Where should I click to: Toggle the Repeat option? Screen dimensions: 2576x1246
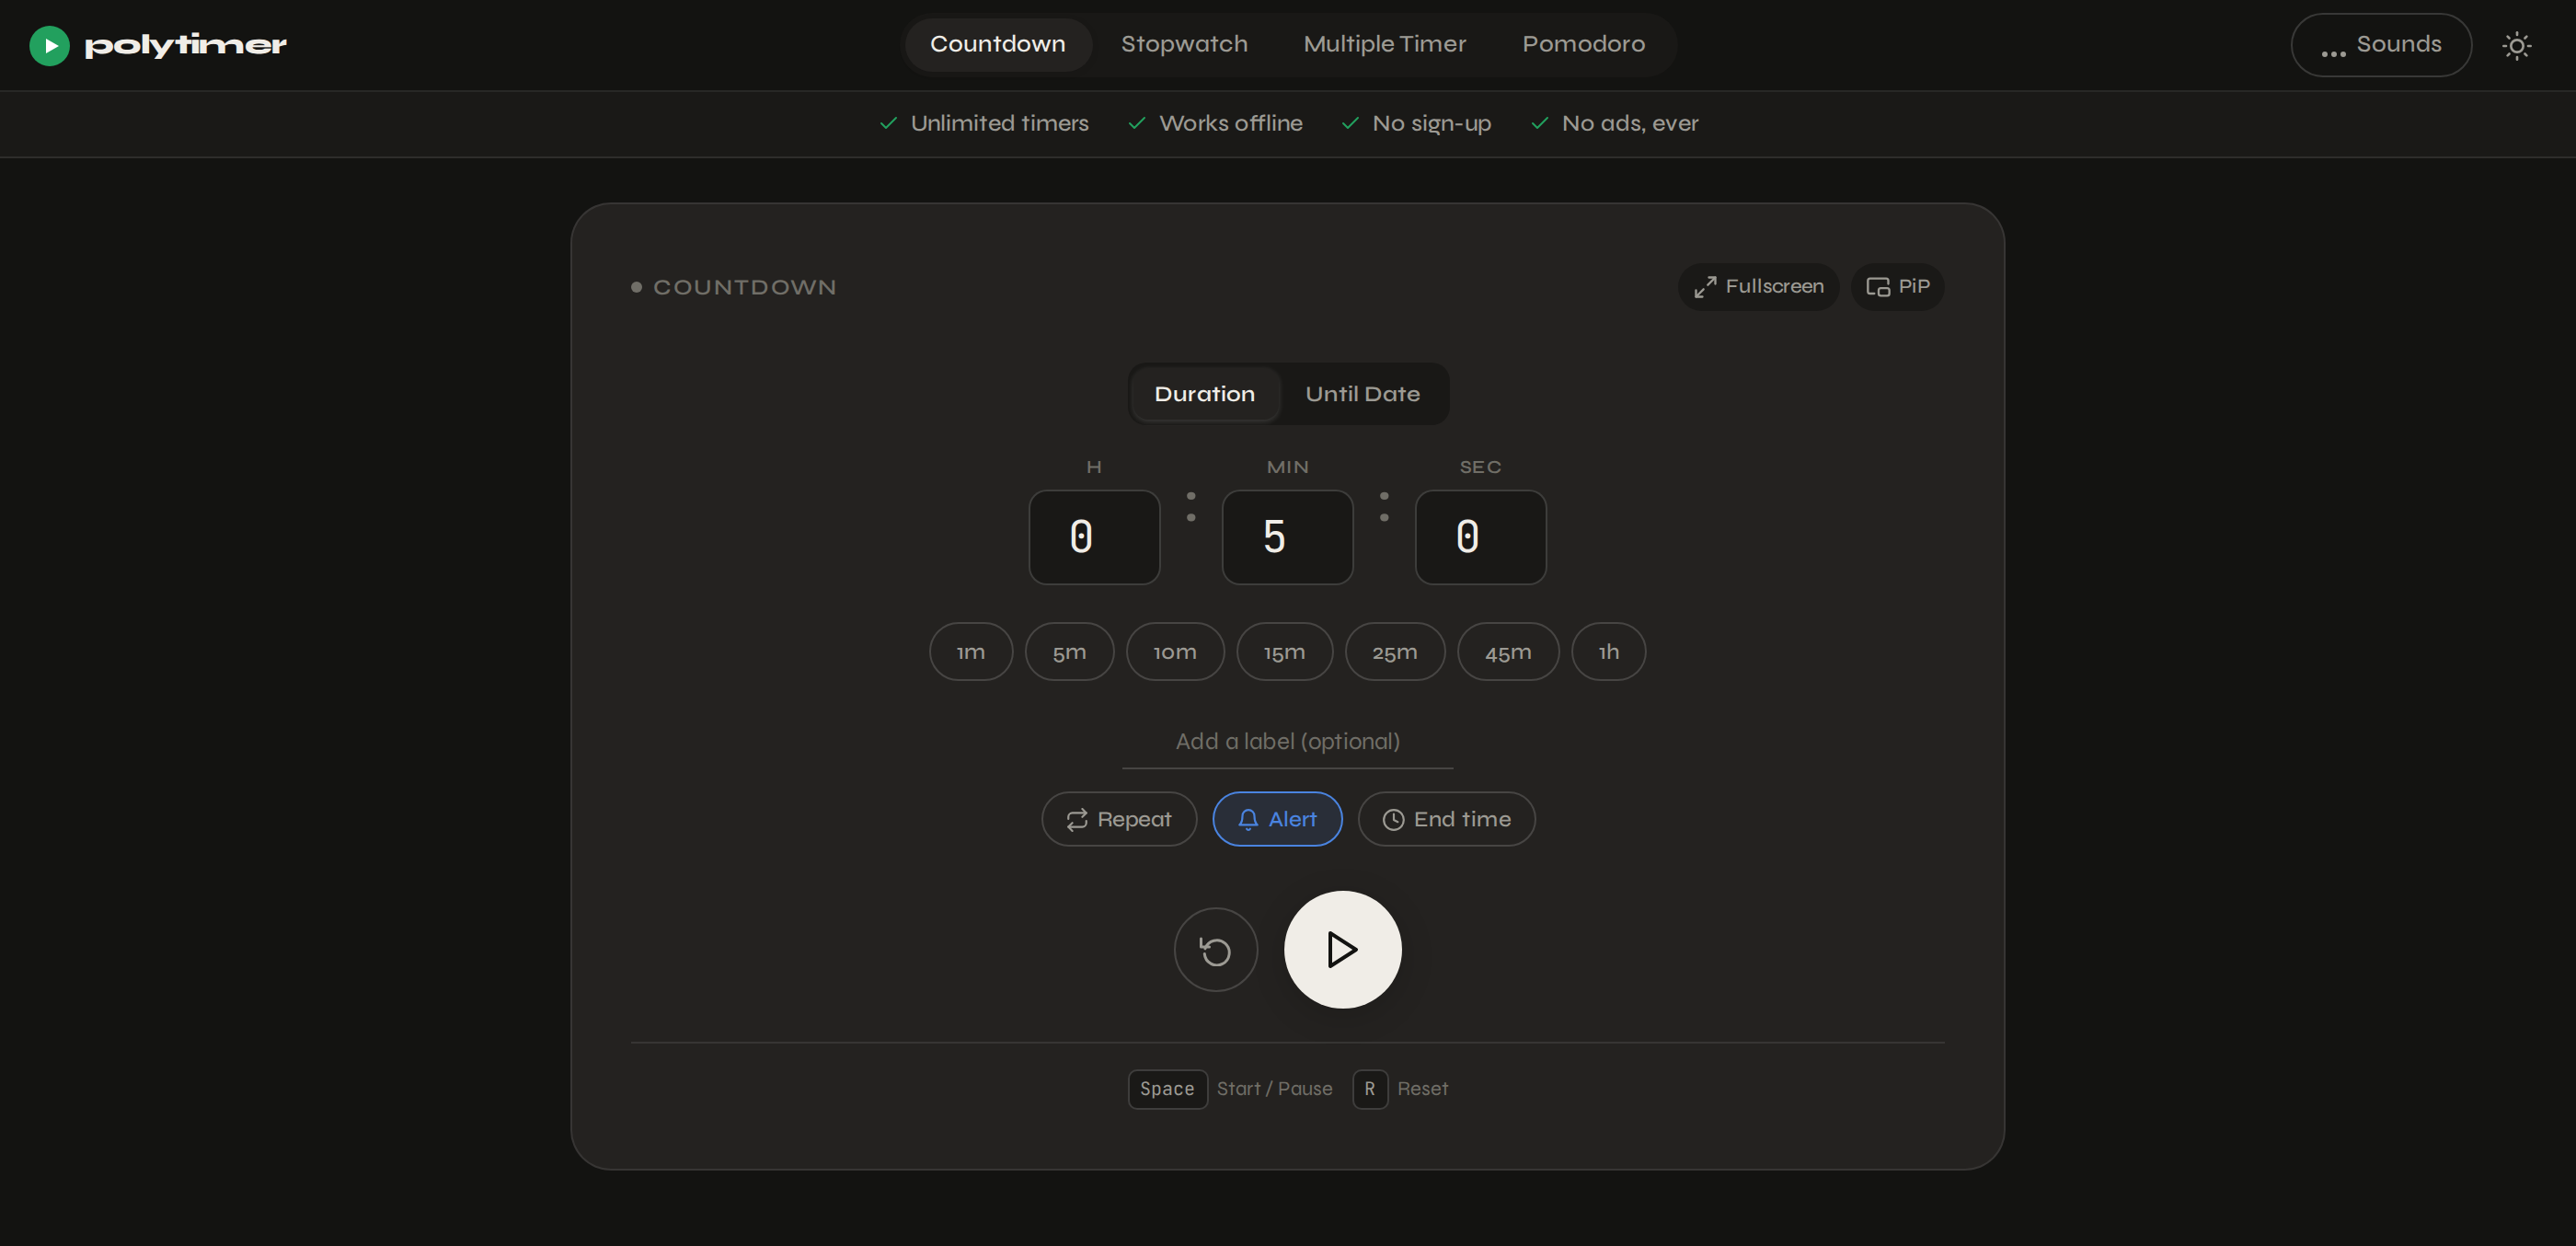point(1119,820)
